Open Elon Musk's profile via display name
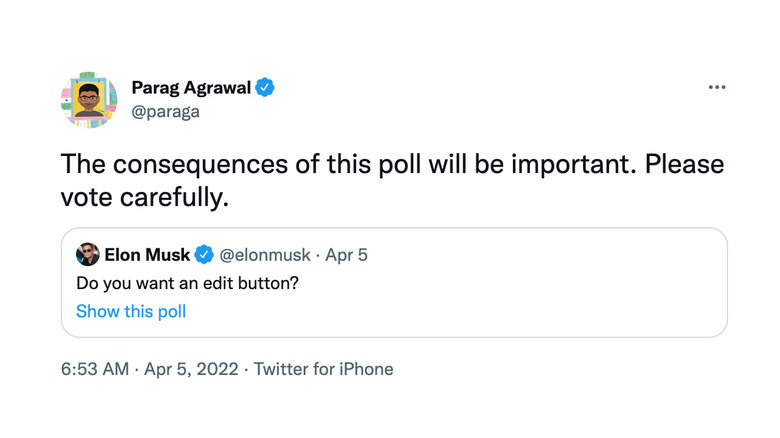 pos(147,254)
